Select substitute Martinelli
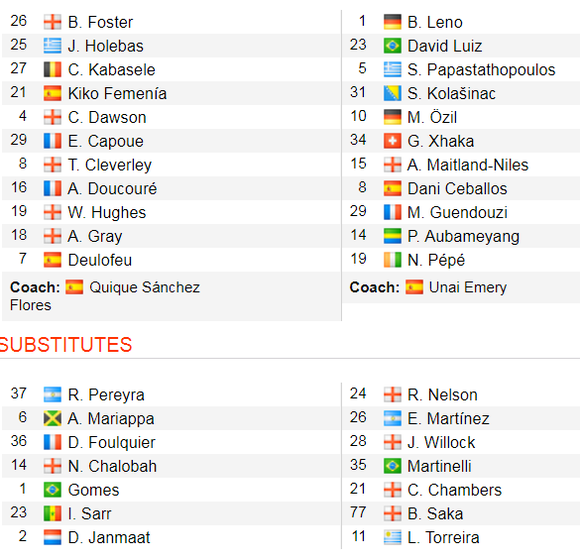 (x=439, y=466)
